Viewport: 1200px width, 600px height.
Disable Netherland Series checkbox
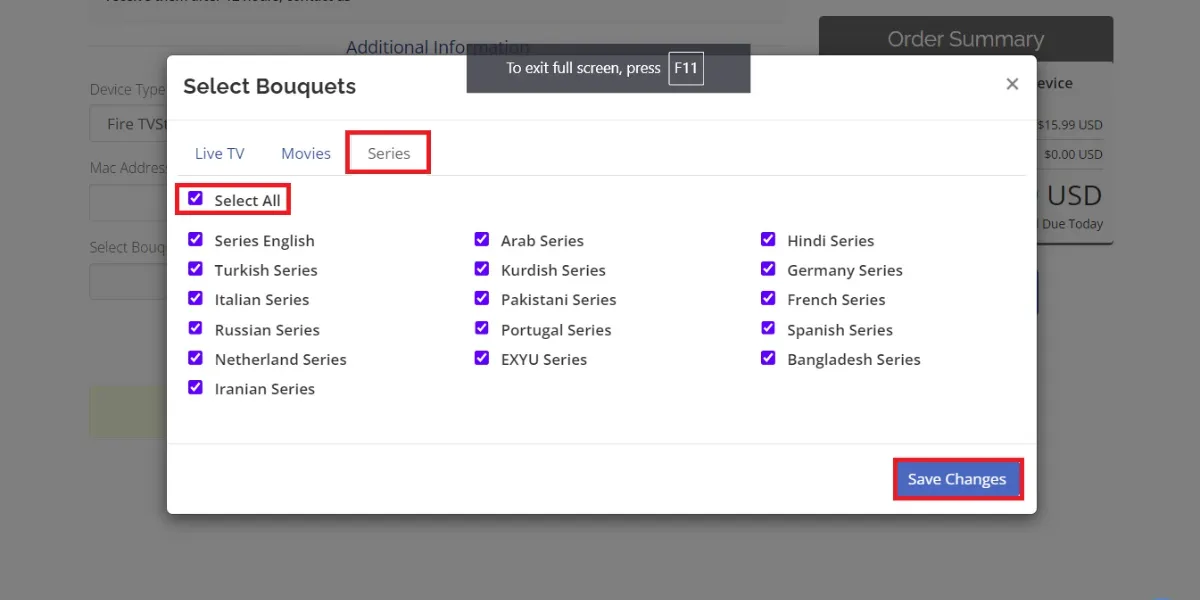[195, 358]
